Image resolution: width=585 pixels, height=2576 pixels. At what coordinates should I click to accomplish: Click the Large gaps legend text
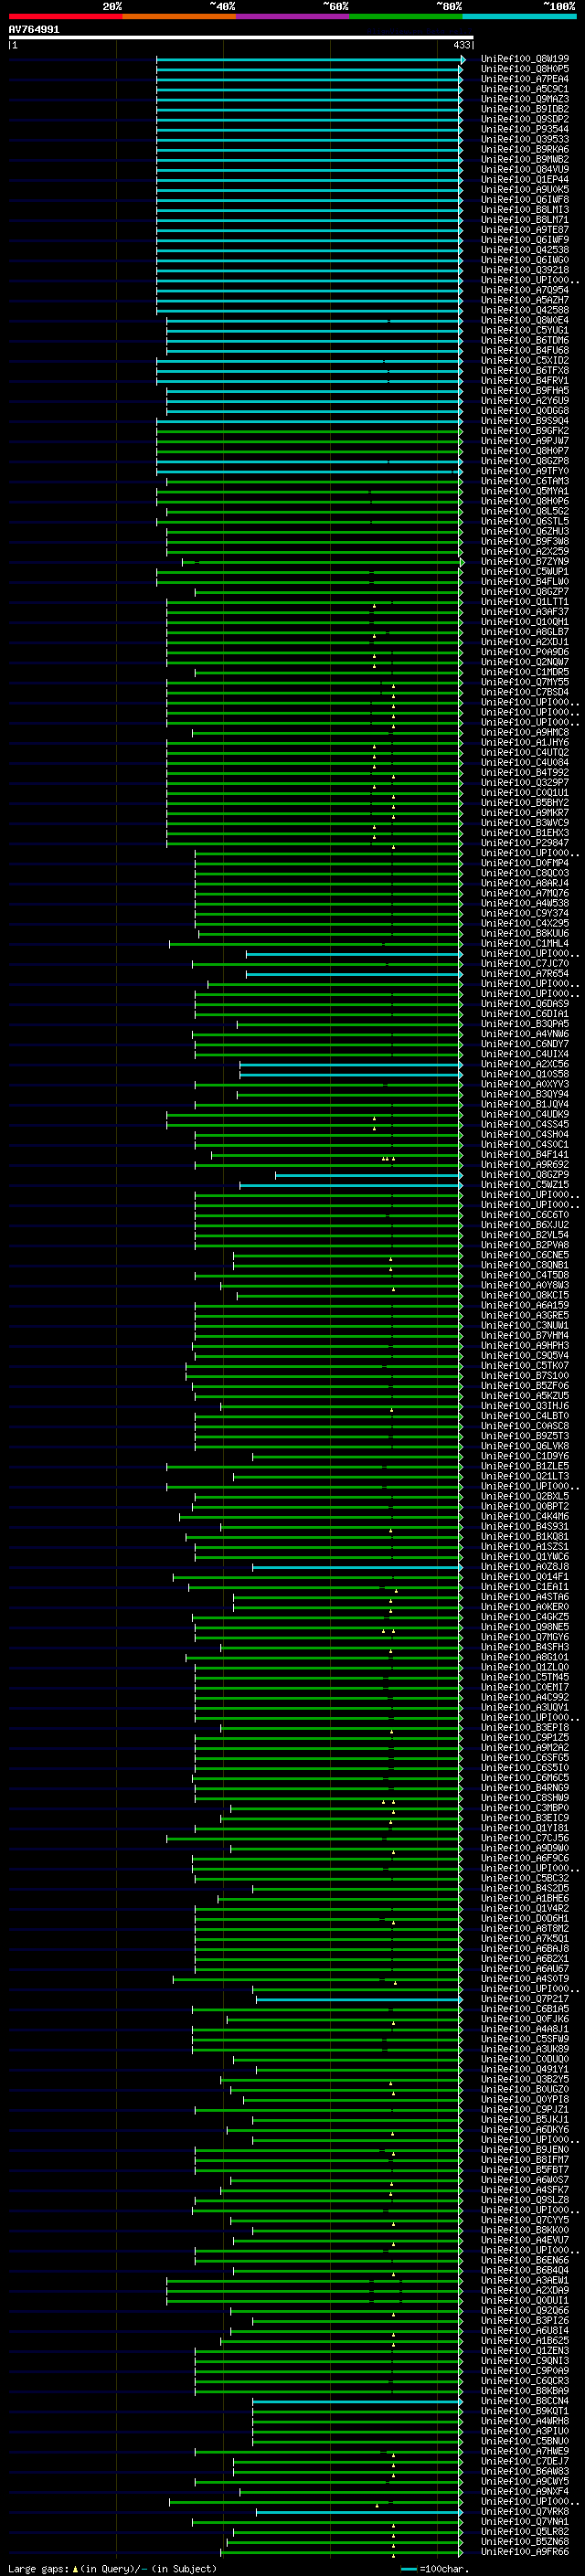click(112, 2569)
